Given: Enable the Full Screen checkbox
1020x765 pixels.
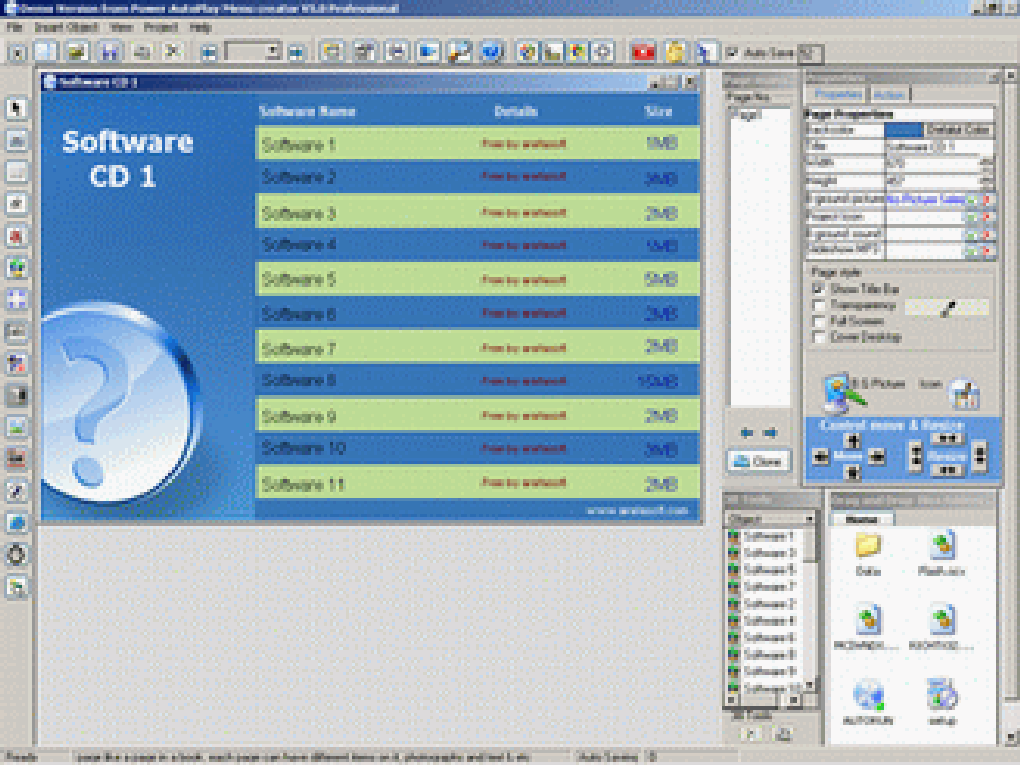Looking at the screenshot, I should coord(818,322).
